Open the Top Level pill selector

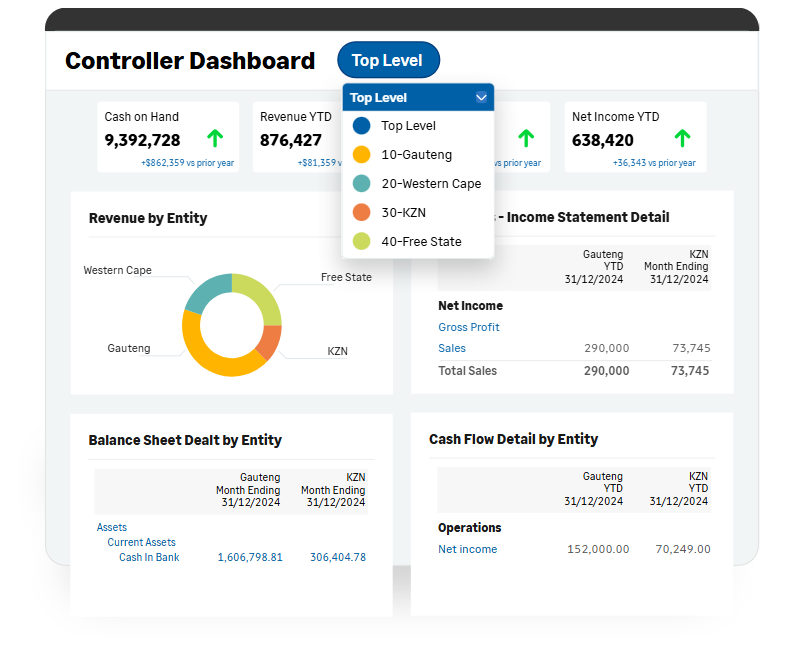coord(388,60)
